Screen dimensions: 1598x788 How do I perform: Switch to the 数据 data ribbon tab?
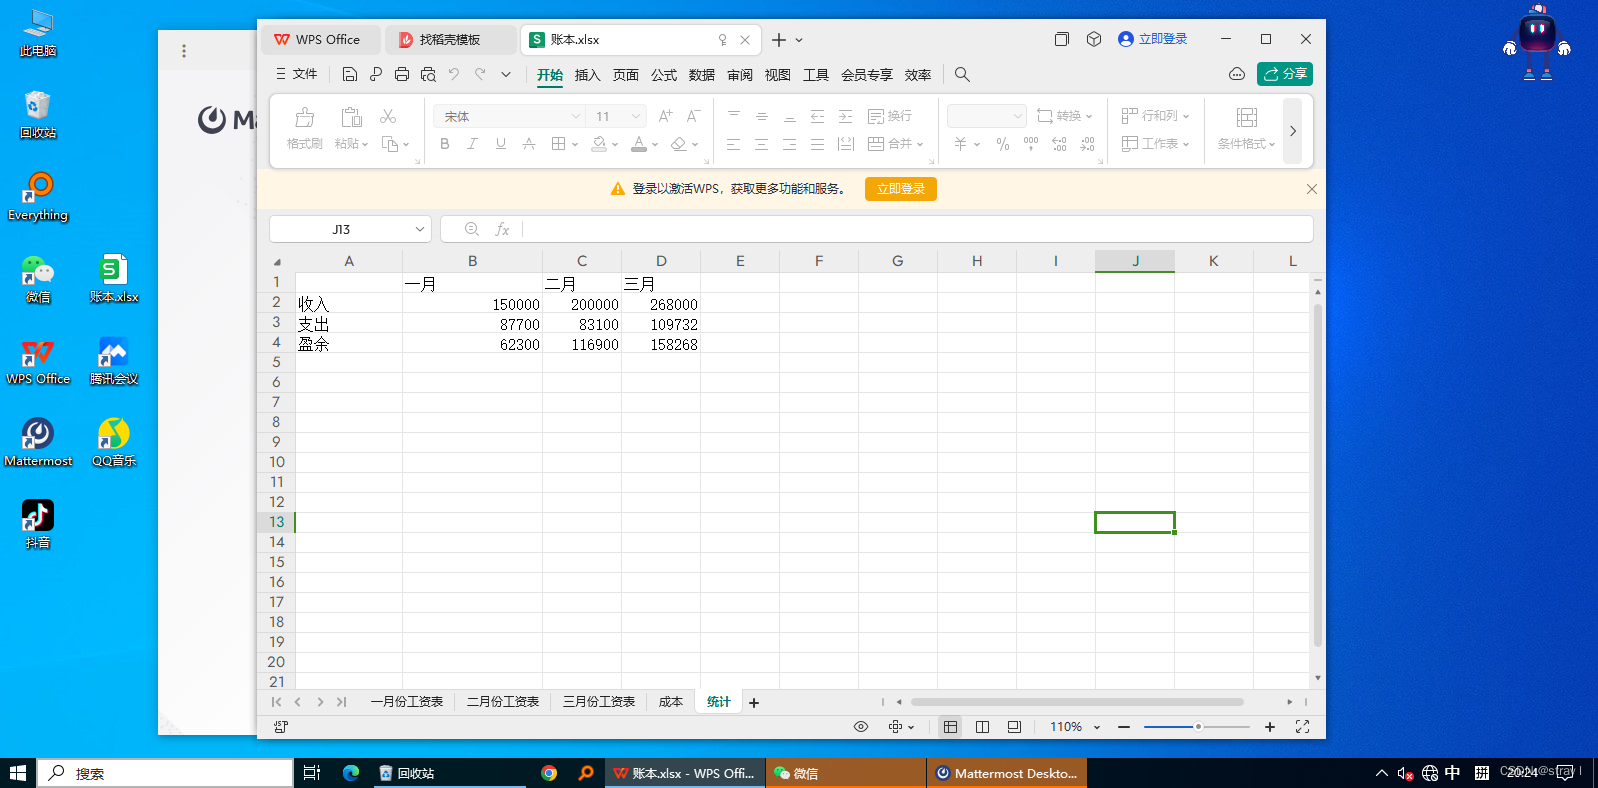pos(702,75)
